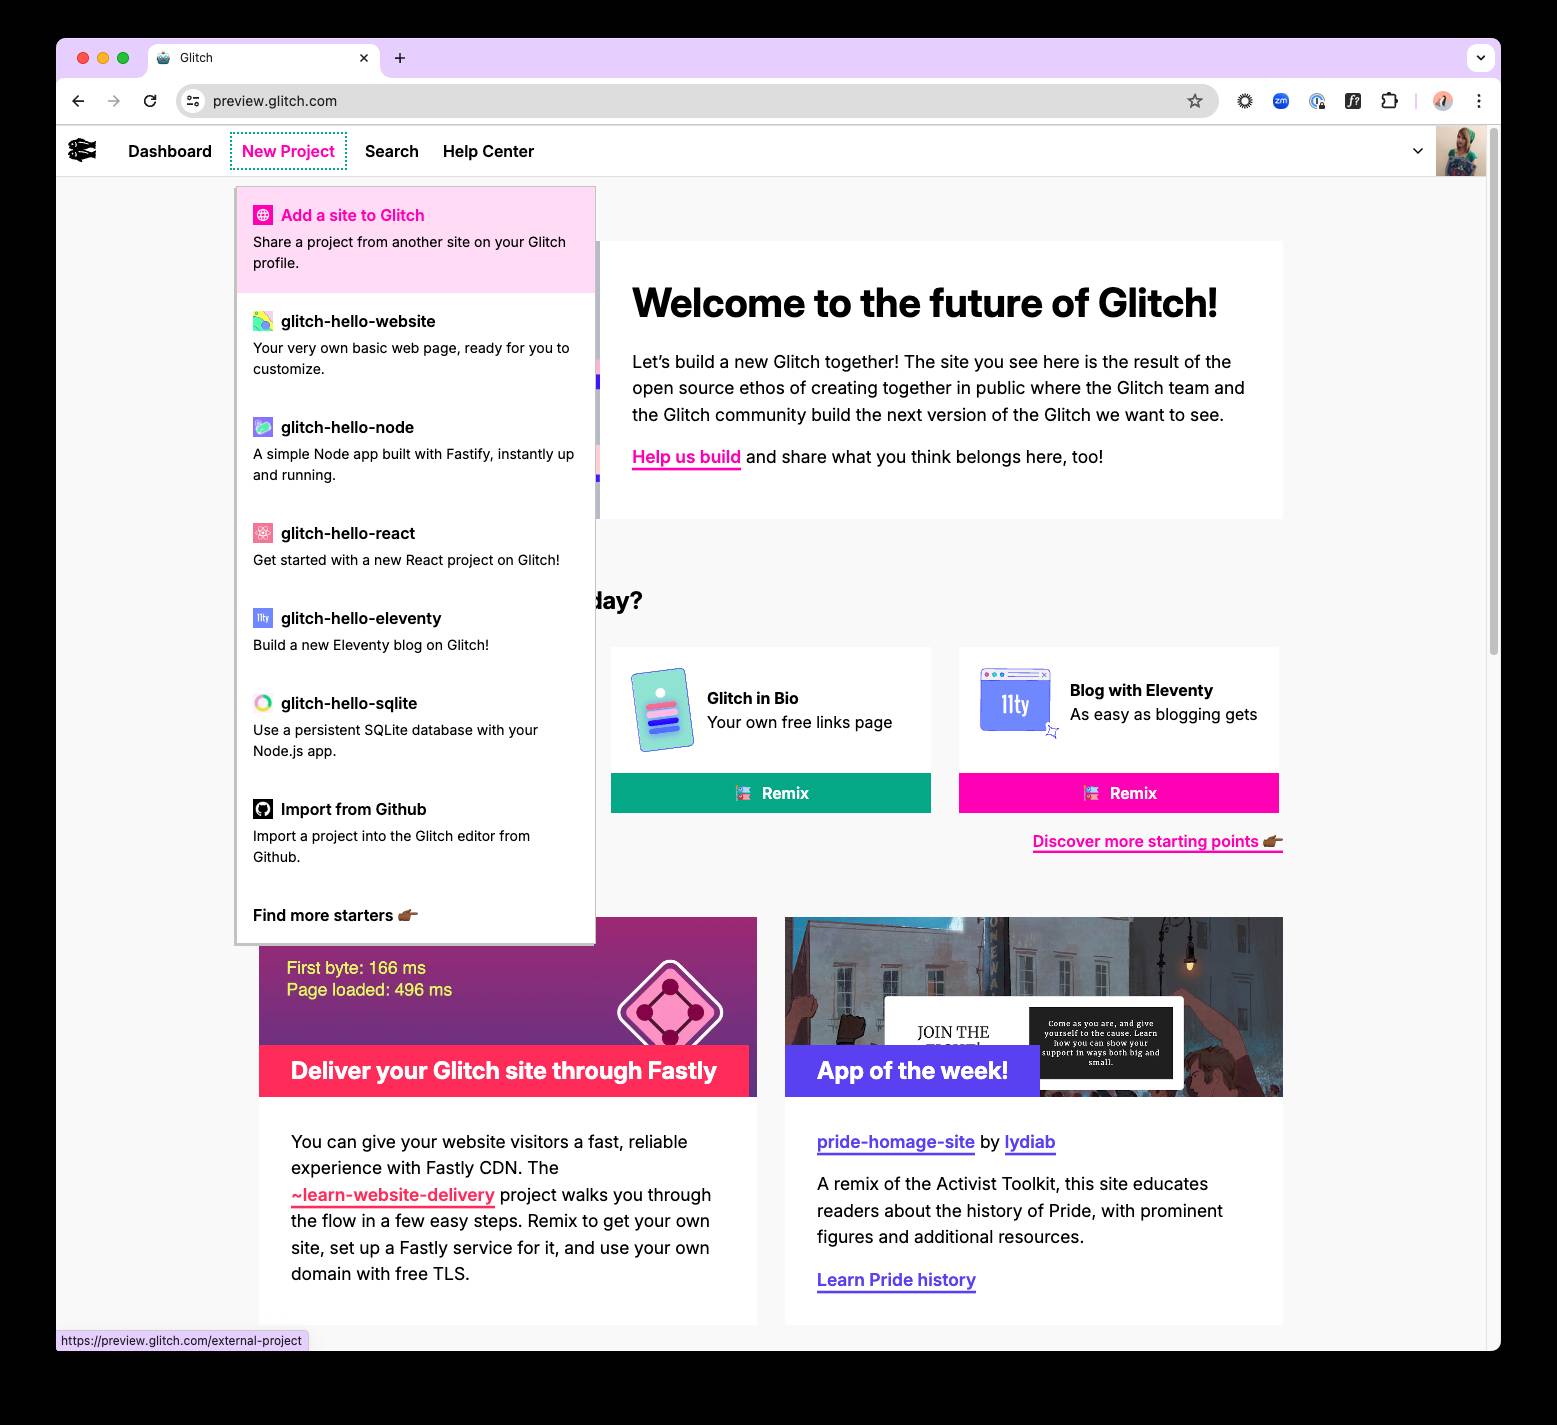1557x1425 pixels.
Task: View site information in address bar
Action: [x=194, y=101]
